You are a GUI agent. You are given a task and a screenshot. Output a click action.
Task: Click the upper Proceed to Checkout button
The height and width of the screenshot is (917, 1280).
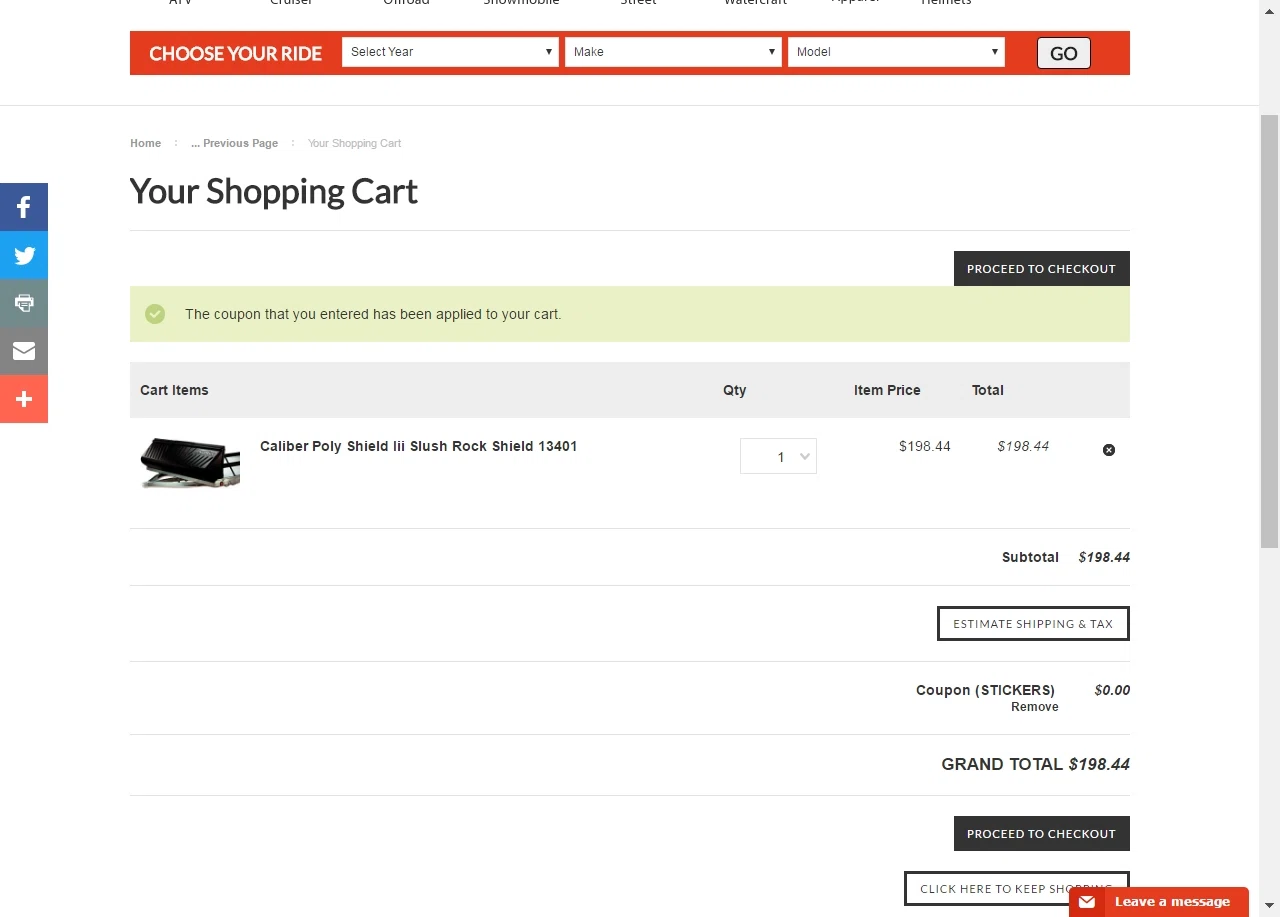pos(1041,269)
